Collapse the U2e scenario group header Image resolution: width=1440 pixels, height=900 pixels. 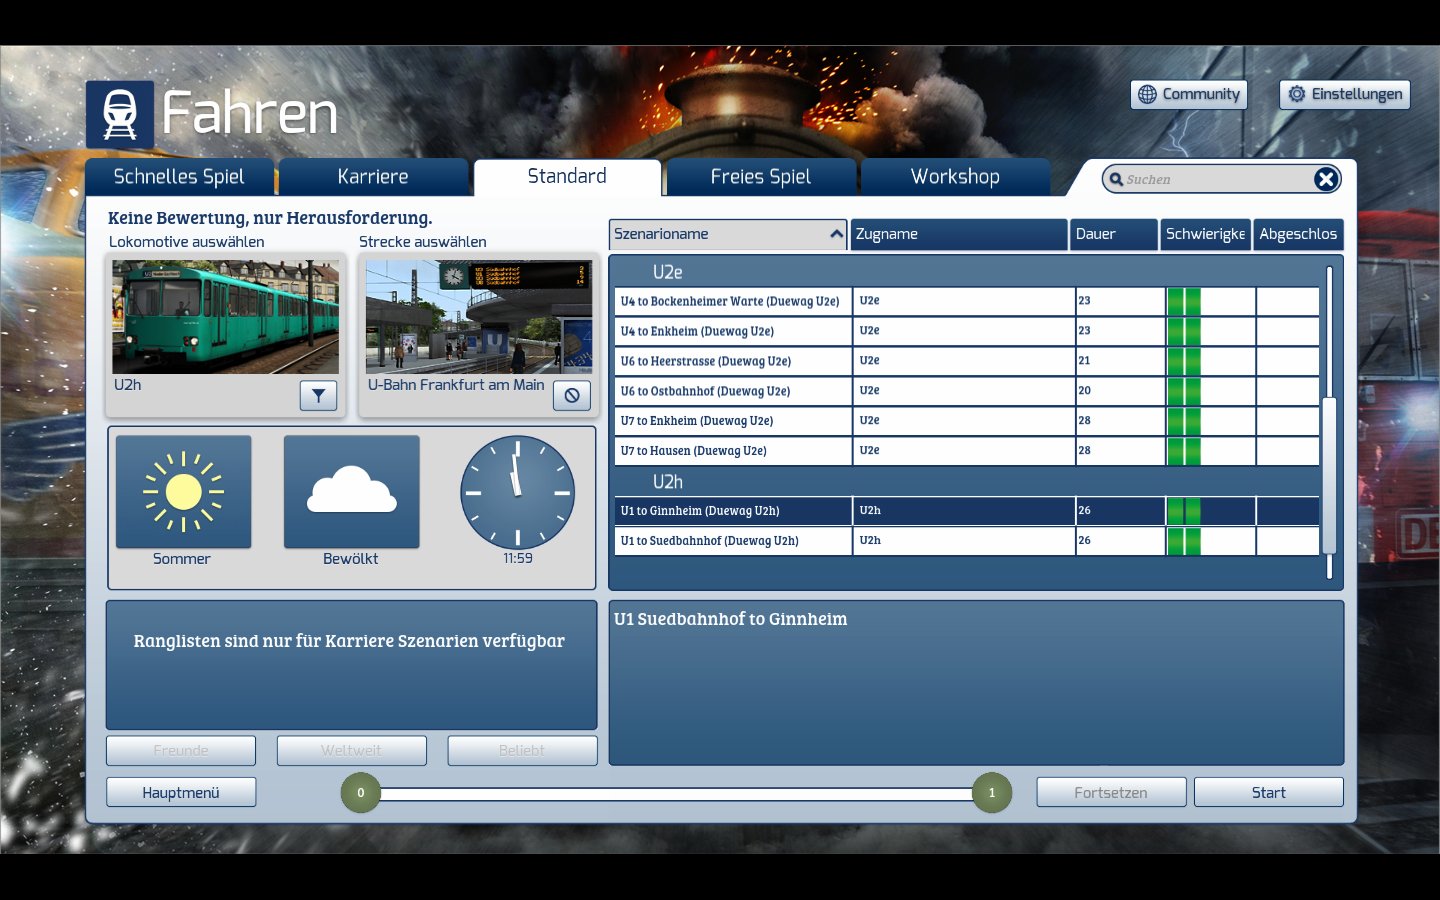tap(667, 272)
